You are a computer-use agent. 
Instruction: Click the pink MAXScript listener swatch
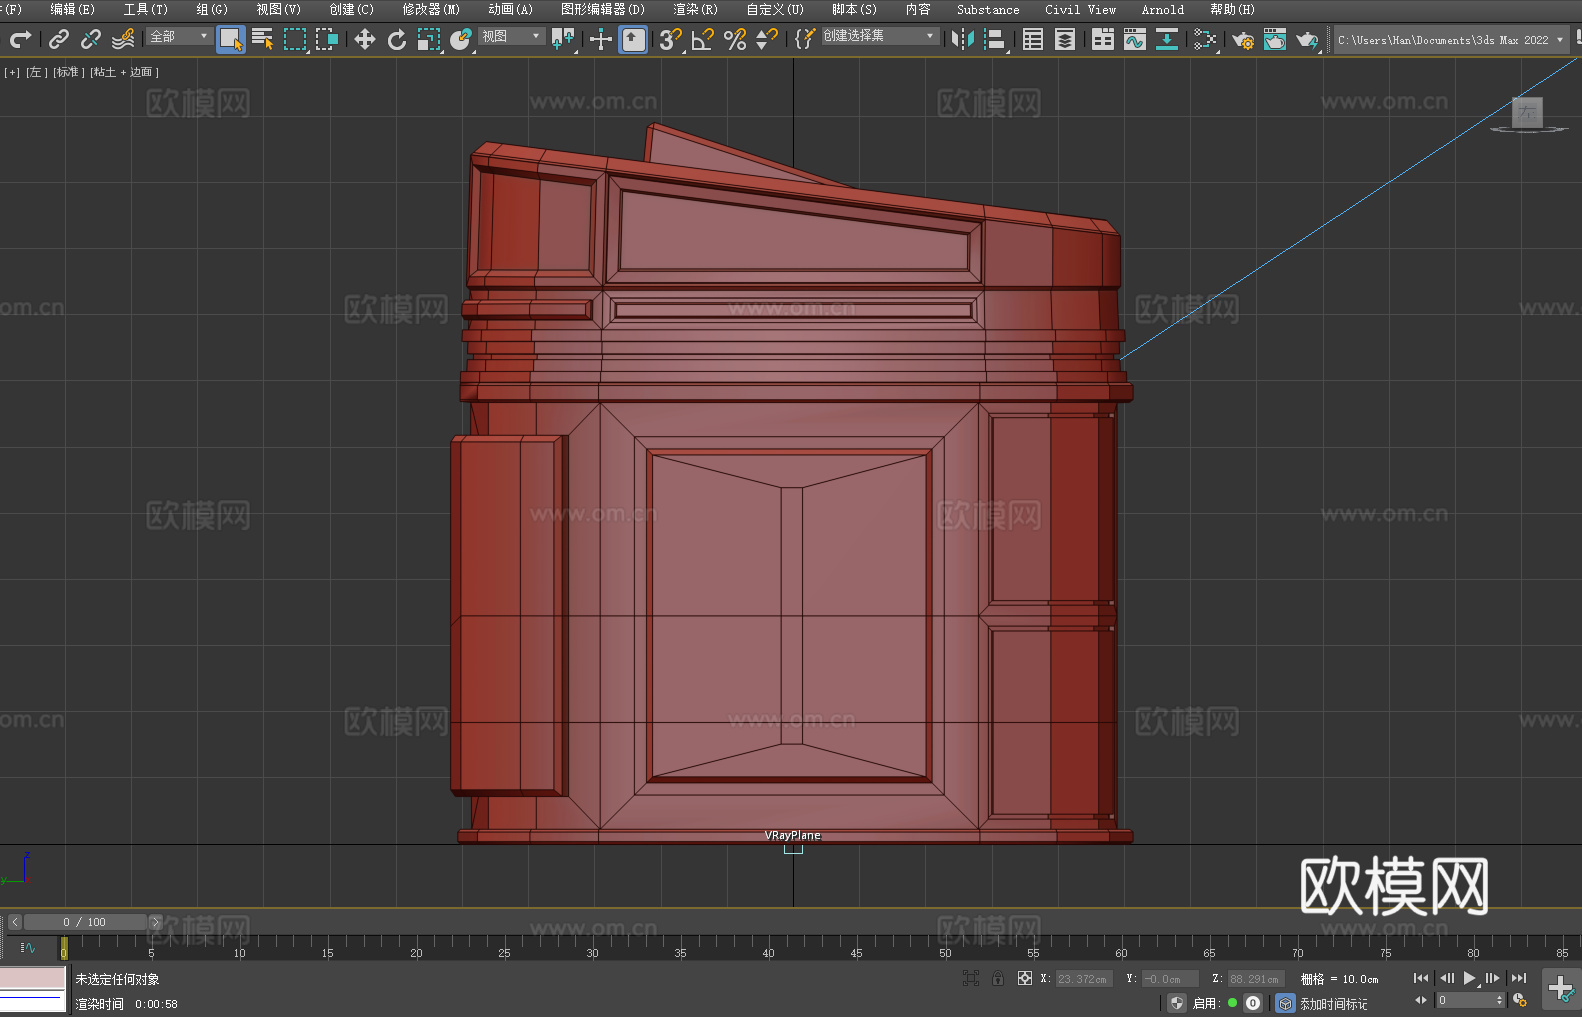33,978
